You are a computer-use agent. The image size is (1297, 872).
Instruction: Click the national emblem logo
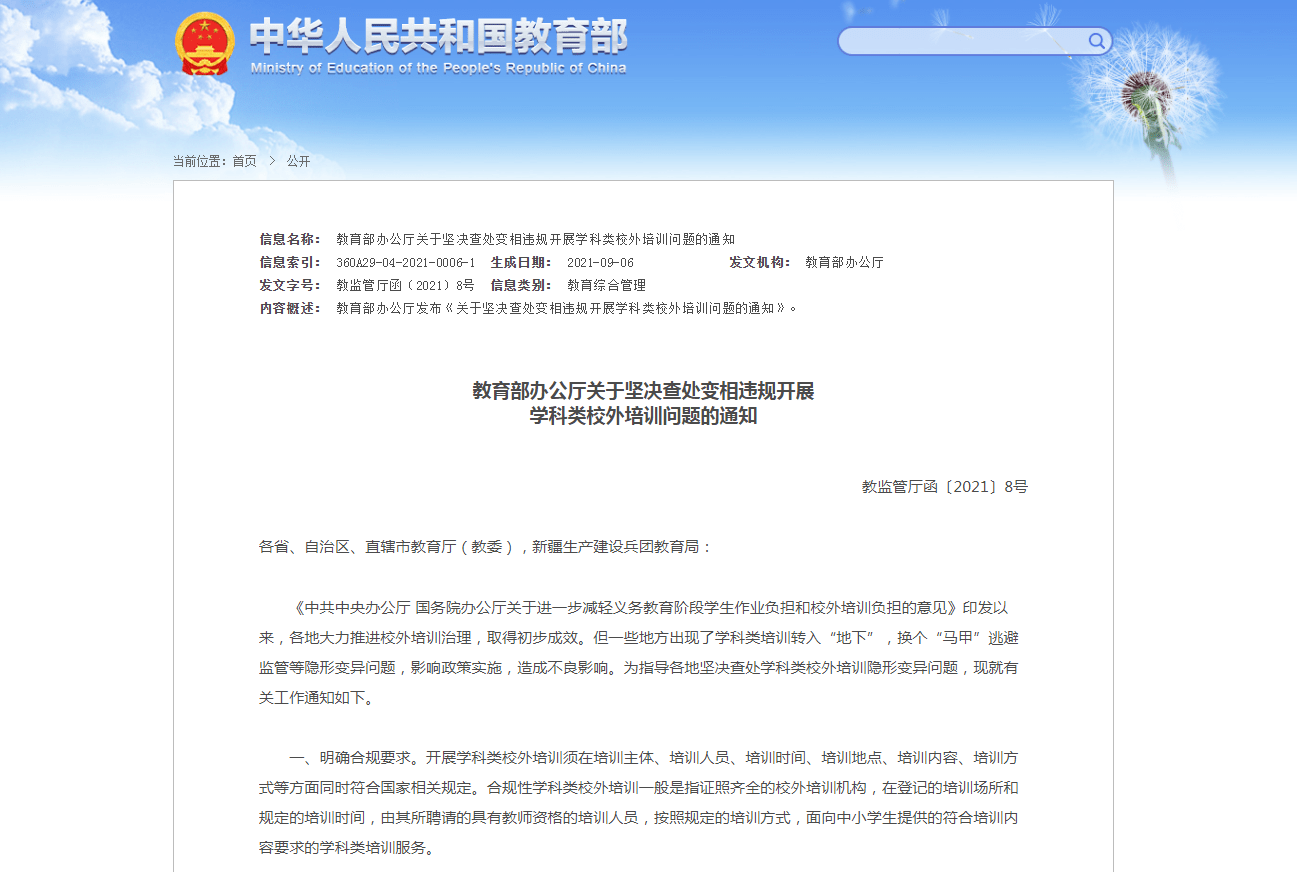coord(205,44)
